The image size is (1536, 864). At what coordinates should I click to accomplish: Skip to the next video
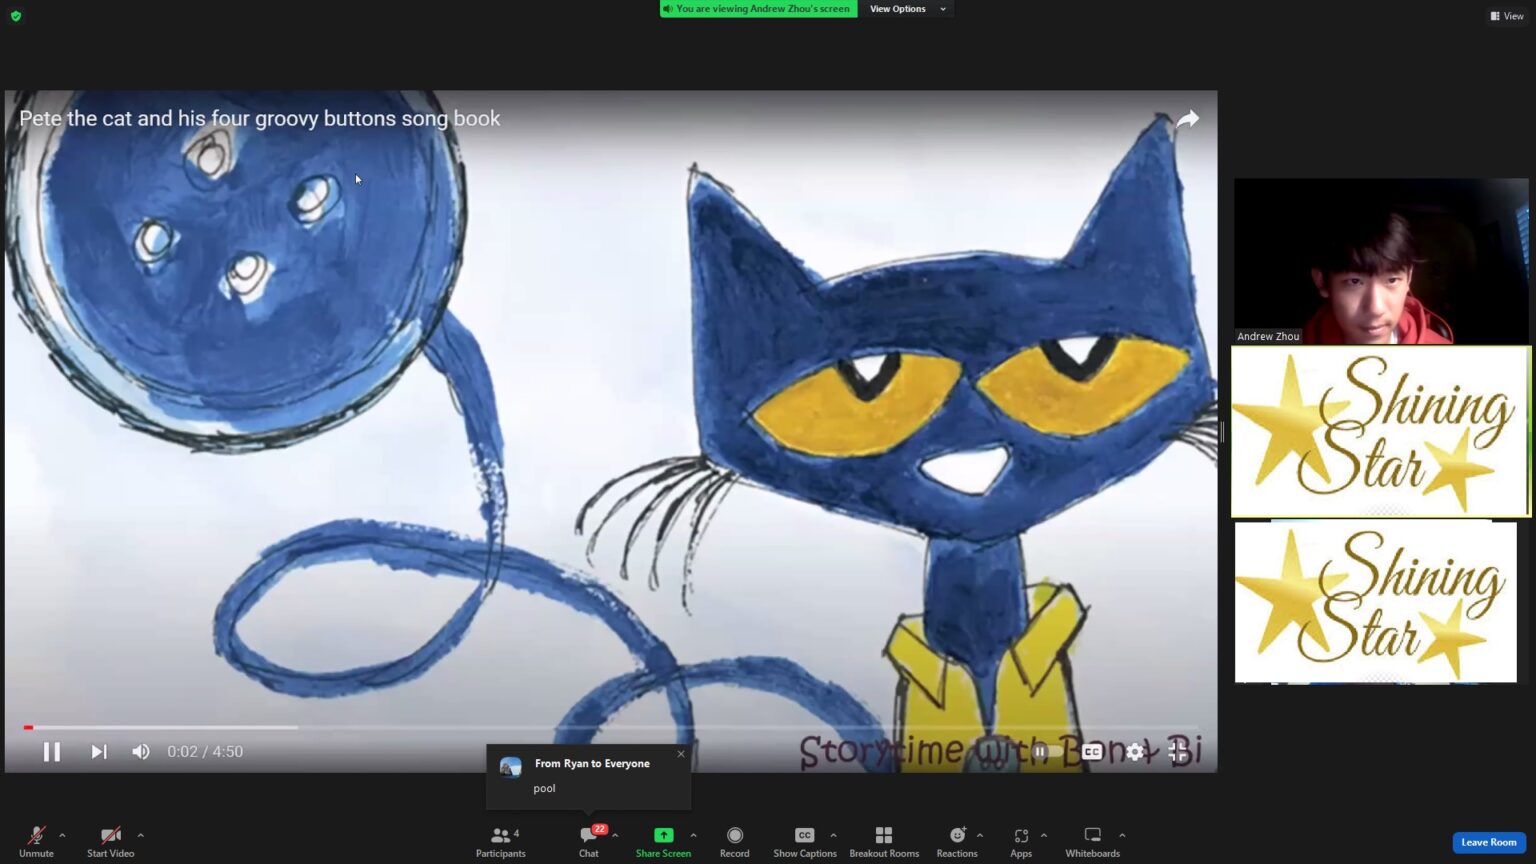coord(98,751)
